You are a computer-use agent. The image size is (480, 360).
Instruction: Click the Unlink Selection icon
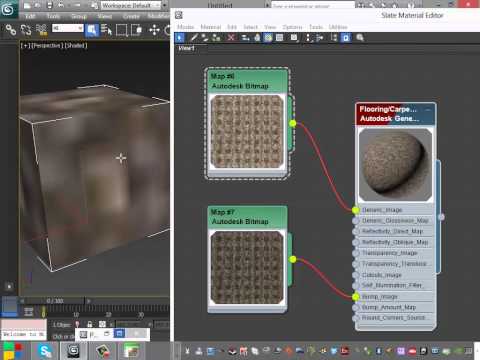(x=26, y=30)
